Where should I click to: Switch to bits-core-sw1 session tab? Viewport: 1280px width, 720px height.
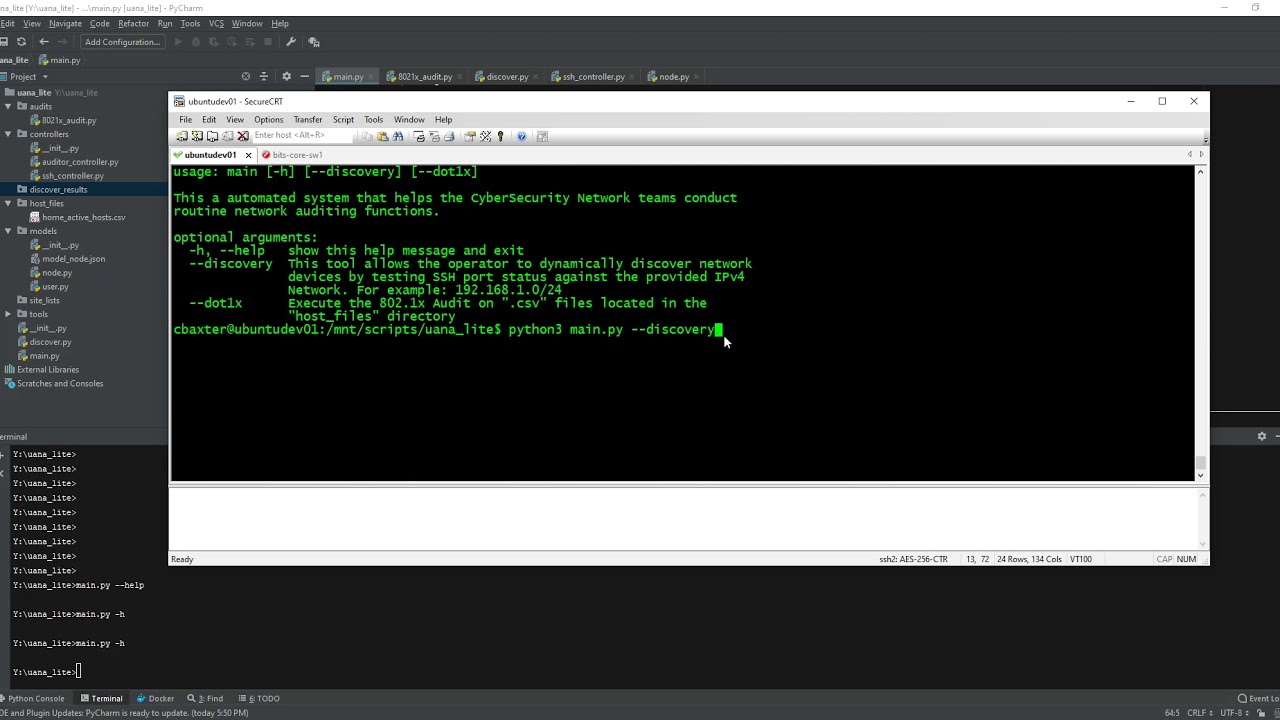tap(291, 155)
